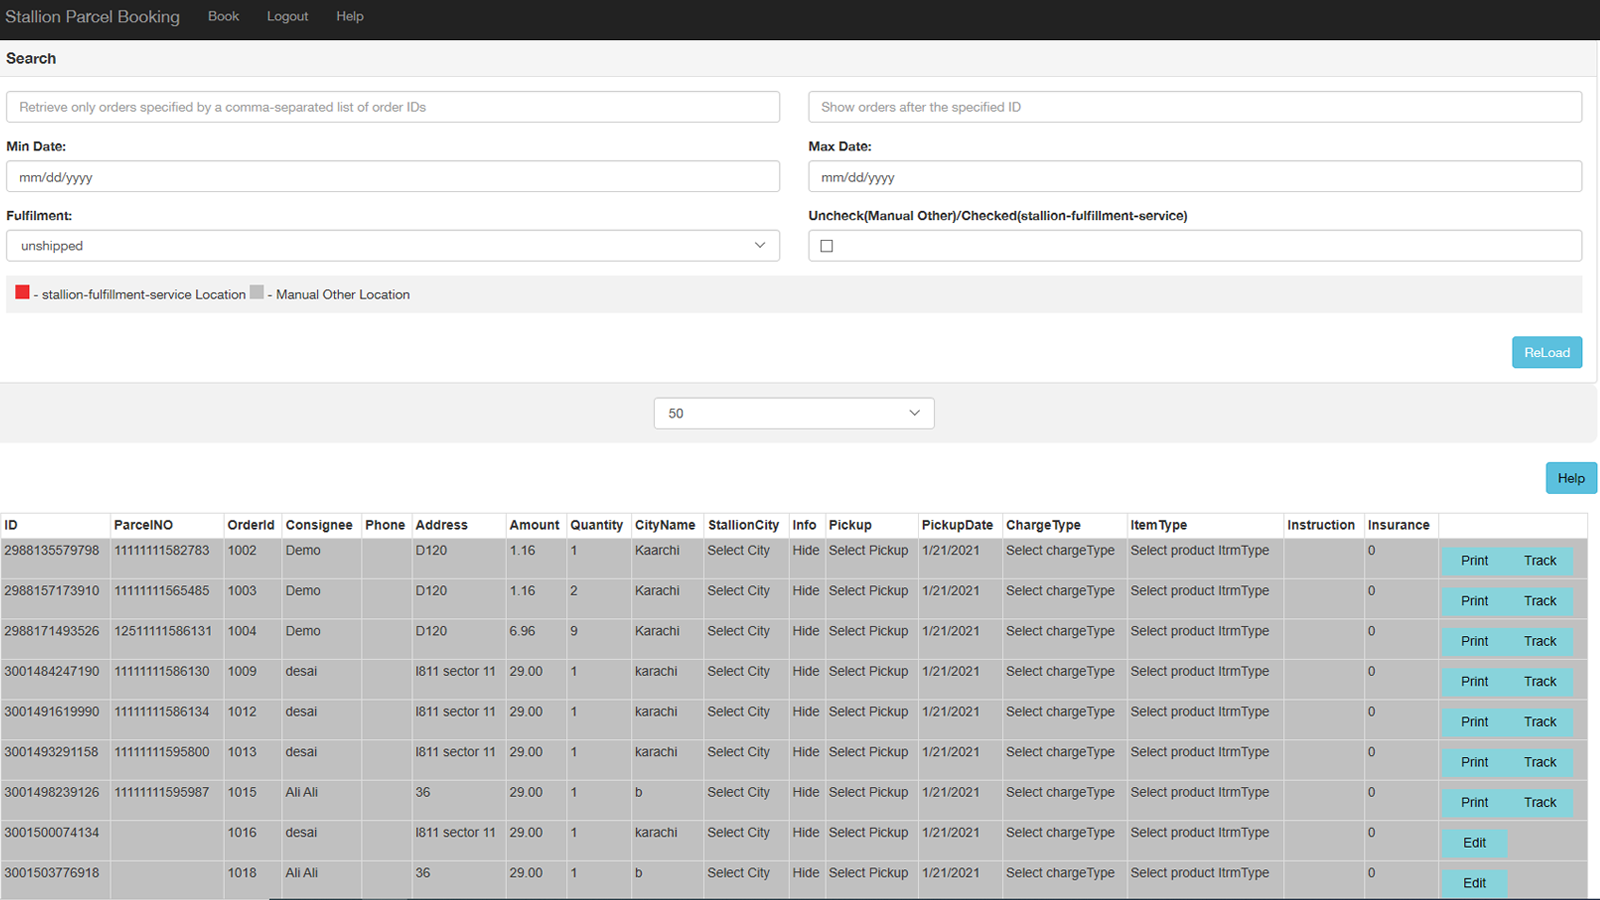
Task: Focus the 'Show orders after the specified ID' field
Action: (1195, 107)
